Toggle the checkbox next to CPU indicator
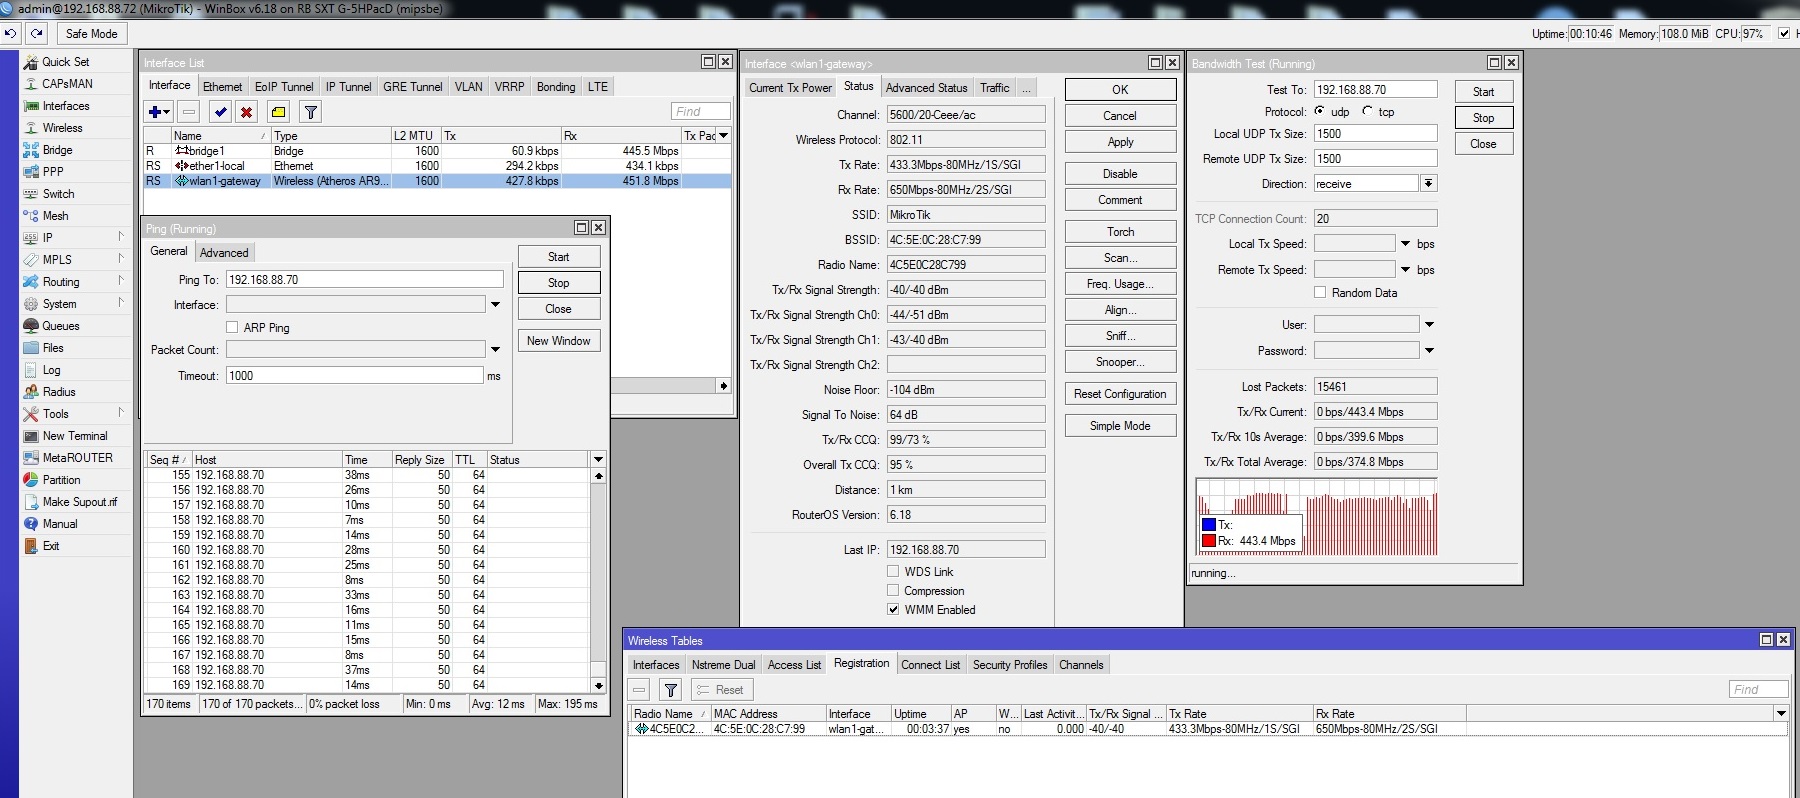The image size is (1800, 798). tap(1784, 34)
